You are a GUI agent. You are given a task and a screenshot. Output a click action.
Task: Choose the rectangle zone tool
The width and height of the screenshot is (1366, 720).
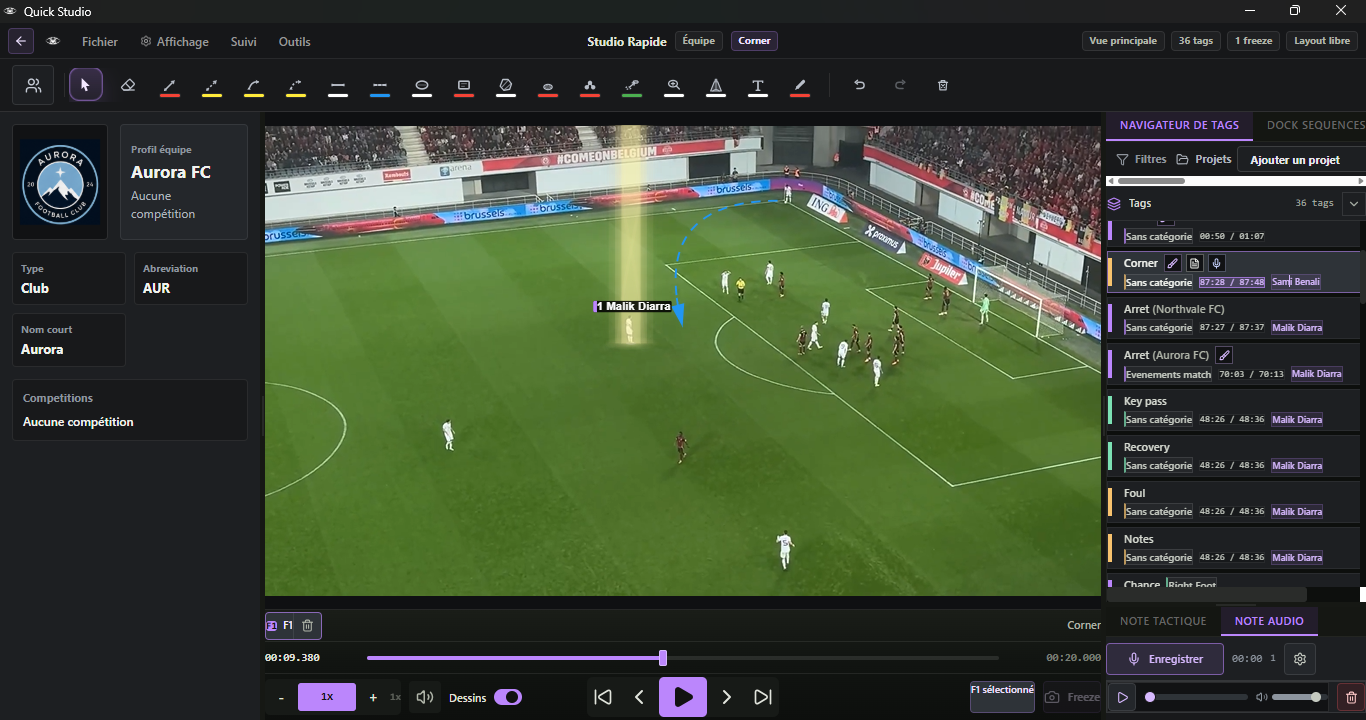tap(464, 85)
